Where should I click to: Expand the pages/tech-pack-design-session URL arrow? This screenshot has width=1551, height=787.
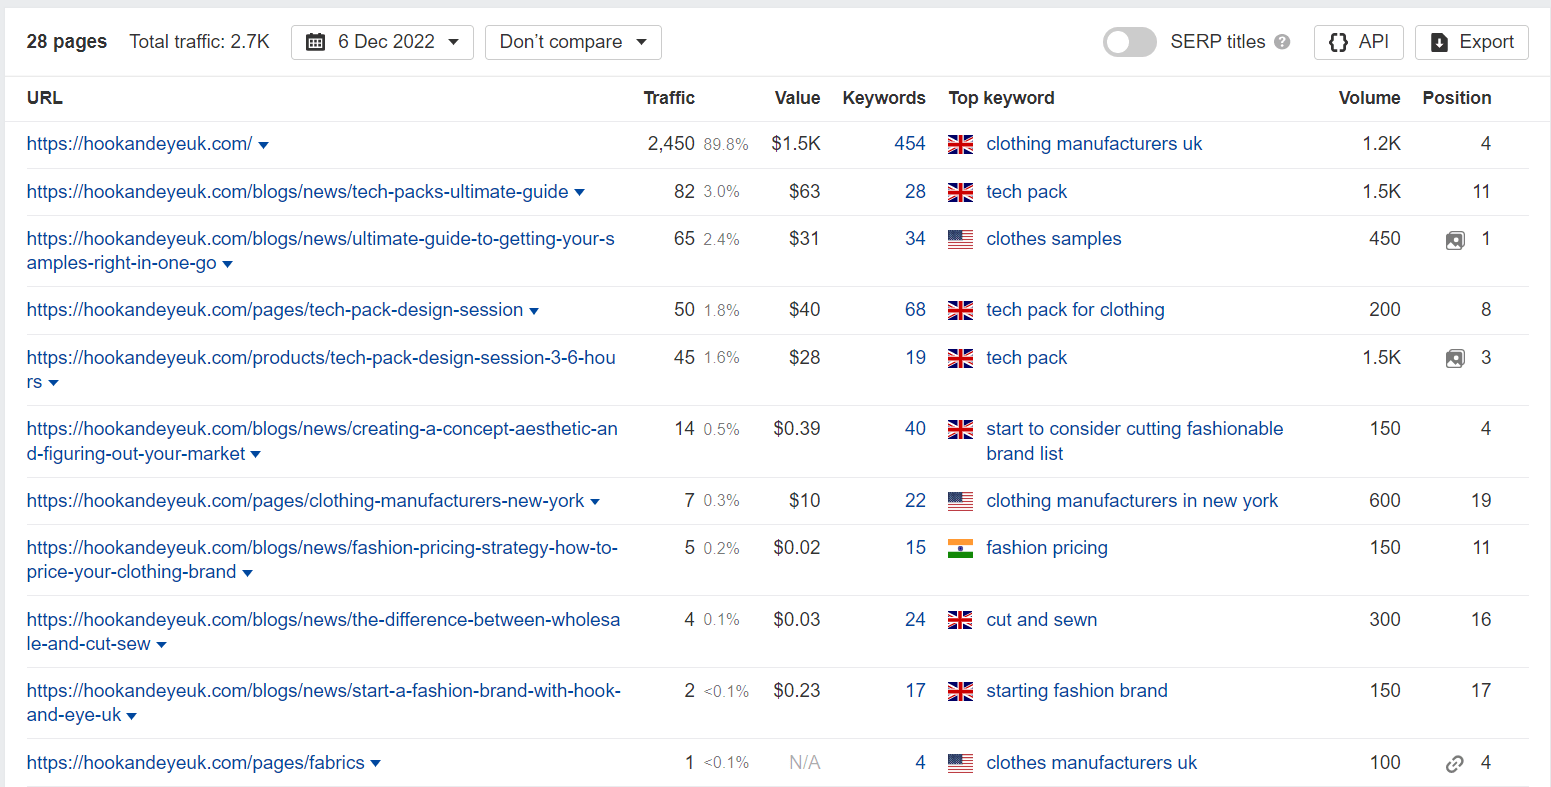(534, 311)
